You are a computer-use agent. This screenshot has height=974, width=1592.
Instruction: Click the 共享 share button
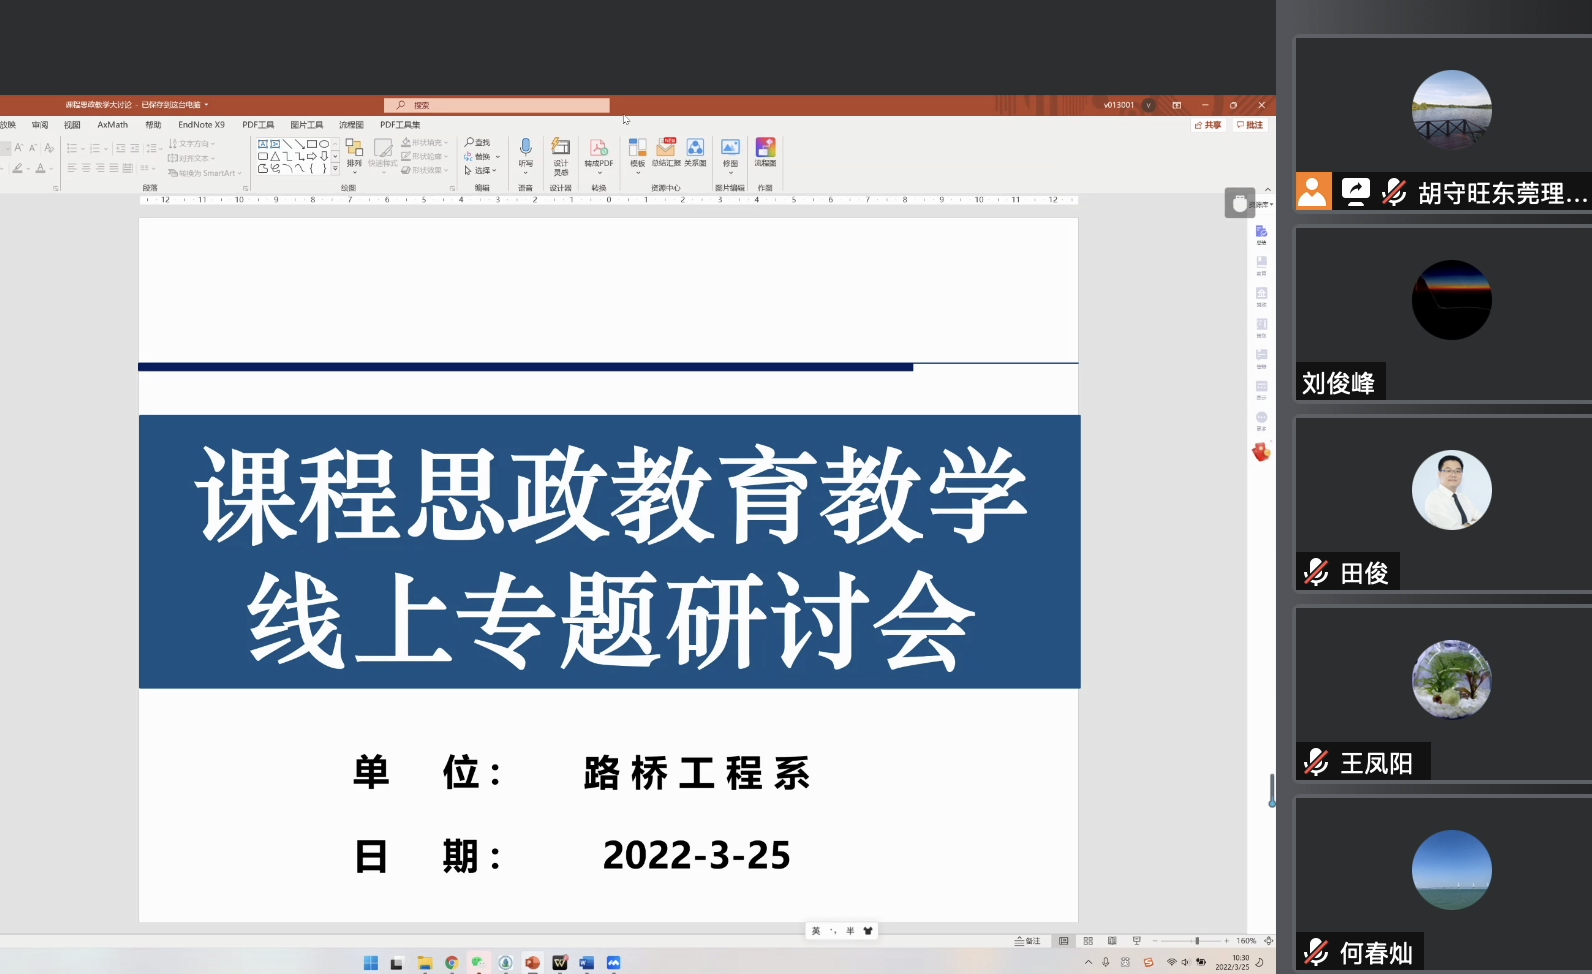1208,125
